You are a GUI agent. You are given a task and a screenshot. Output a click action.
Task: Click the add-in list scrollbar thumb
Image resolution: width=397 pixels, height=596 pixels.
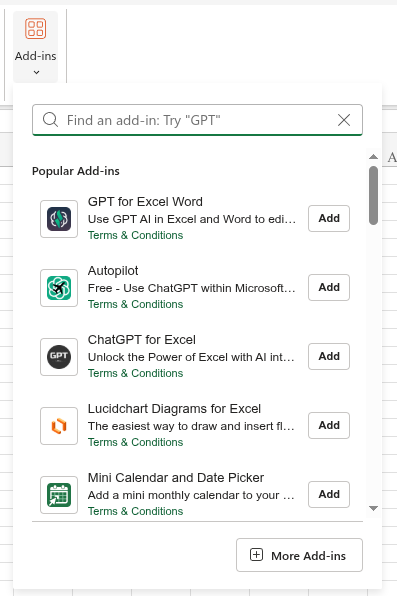pos(373,195)
